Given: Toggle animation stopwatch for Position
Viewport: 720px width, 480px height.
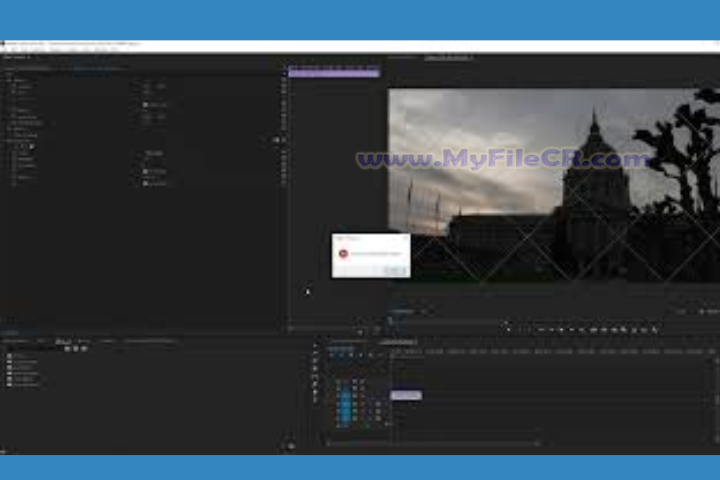Looking at the screenshot, I should pos(14,86).
